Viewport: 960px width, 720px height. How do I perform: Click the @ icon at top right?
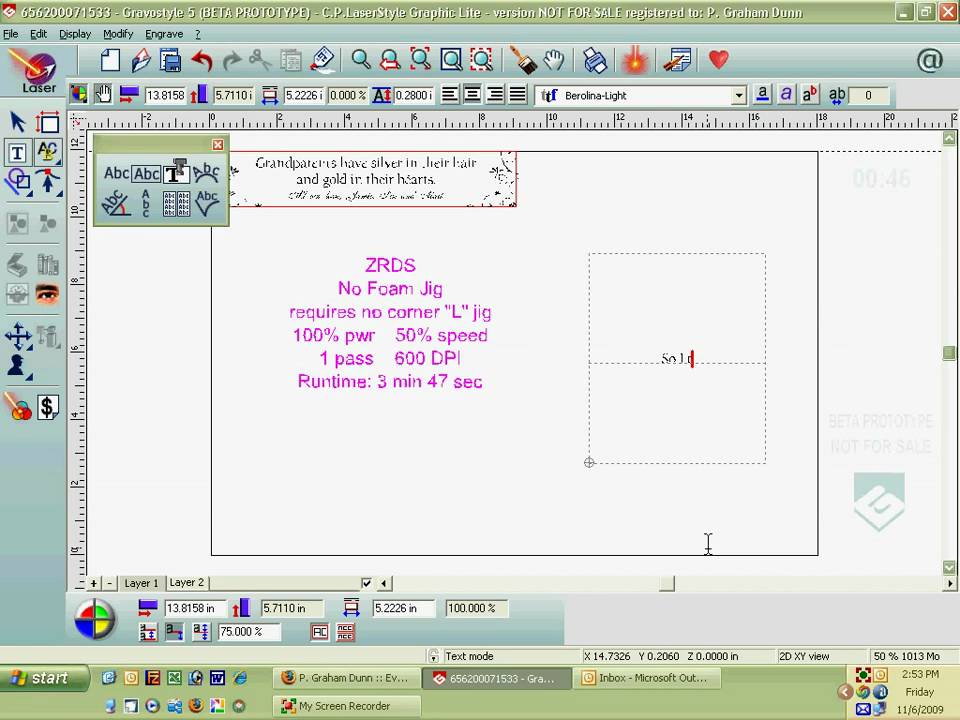(x=929, y=60)
